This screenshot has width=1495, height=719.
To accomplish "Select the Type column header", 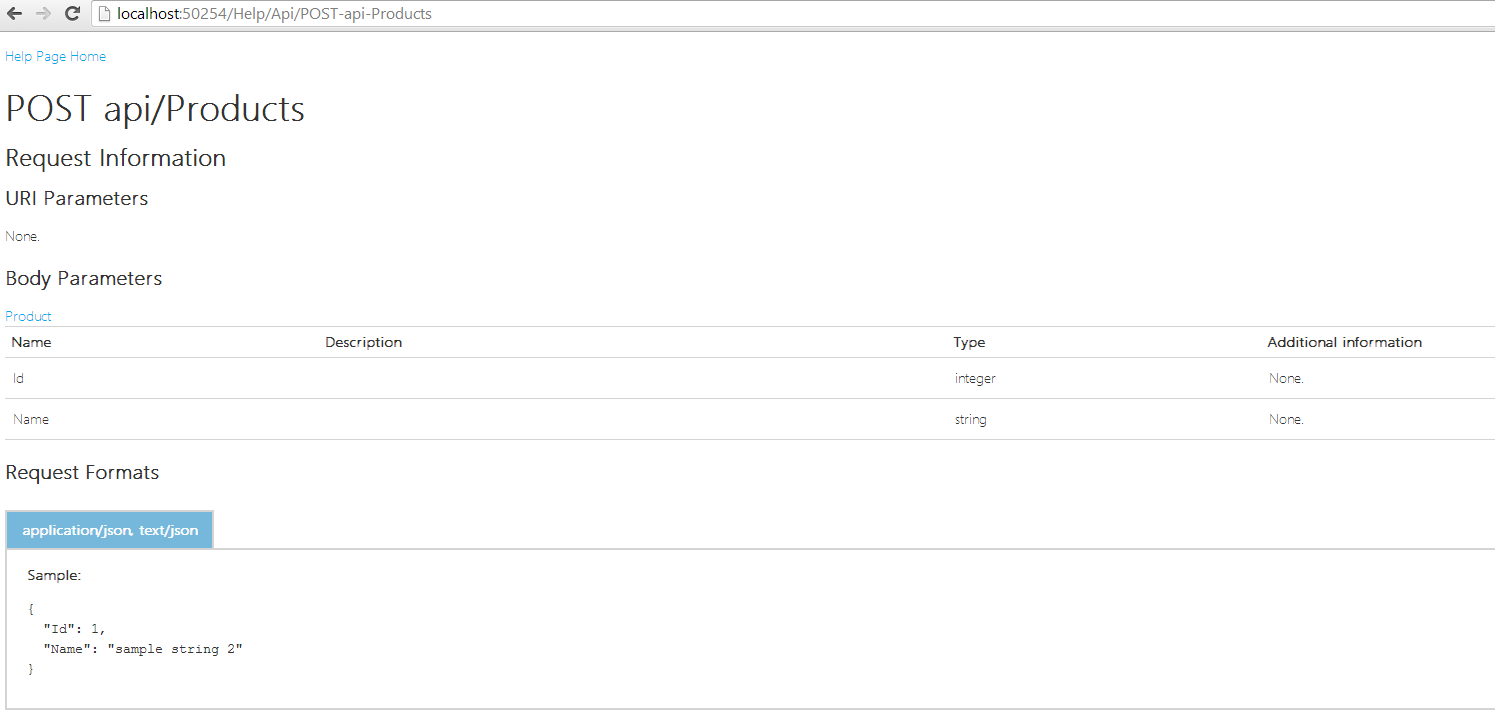I will [969, 342].
